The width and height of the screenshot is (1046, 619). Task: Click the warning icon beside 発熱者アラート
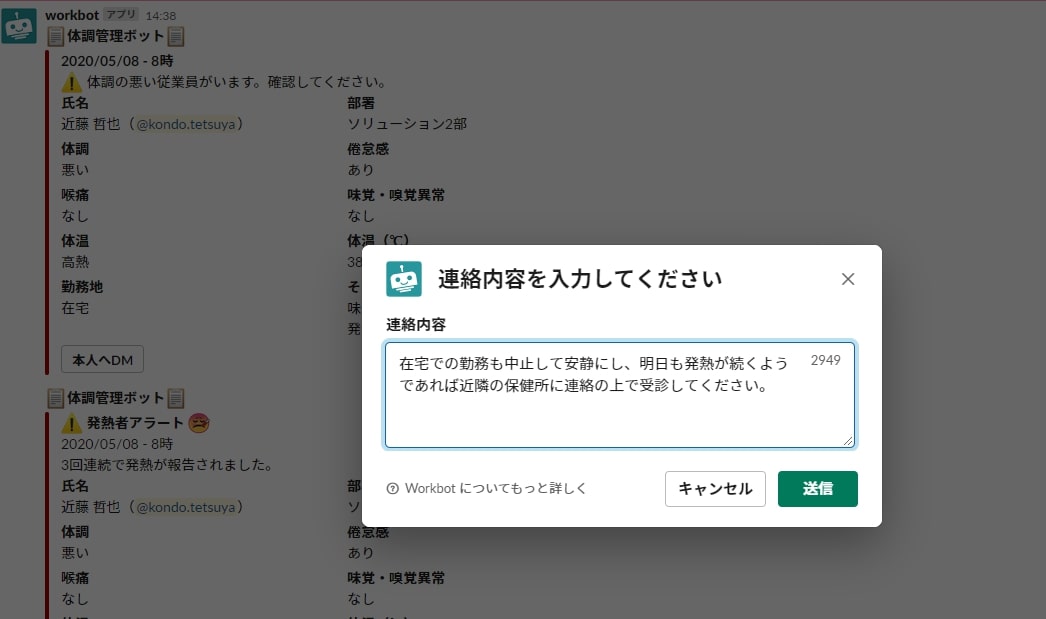(x=71, y=424)
